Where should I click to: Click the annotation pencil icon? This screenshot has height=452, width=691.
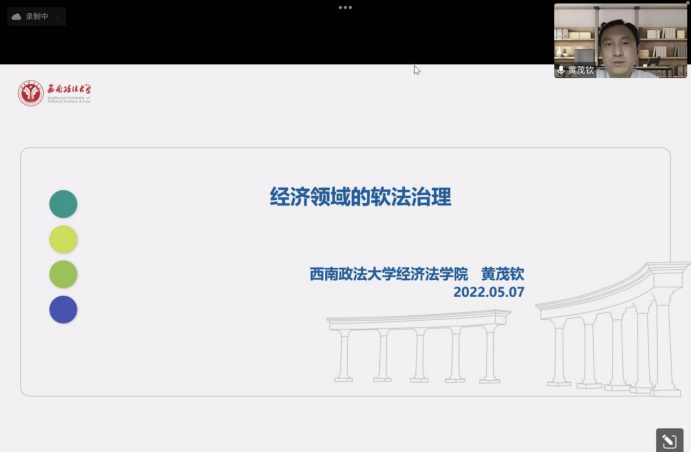click(669, 439)
